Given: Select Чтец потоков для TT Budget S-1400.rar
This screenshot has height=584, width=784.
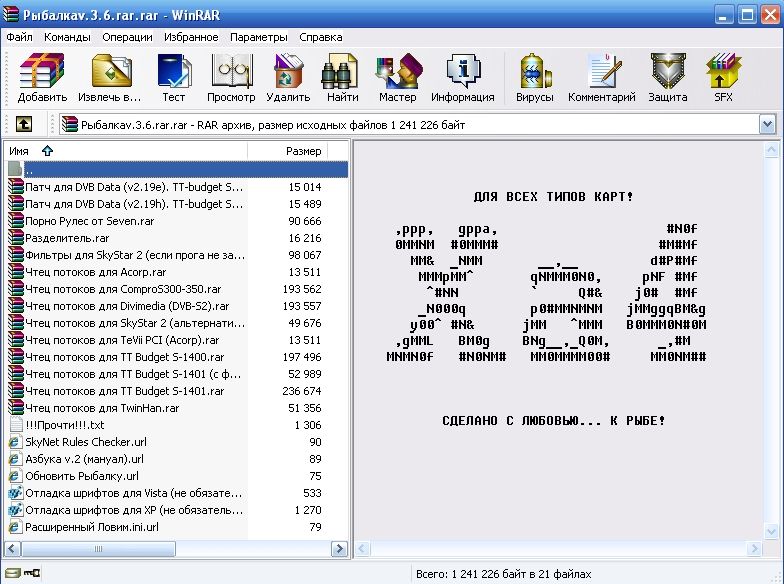Looking at the screenshot, I should [x=124, y=356].
